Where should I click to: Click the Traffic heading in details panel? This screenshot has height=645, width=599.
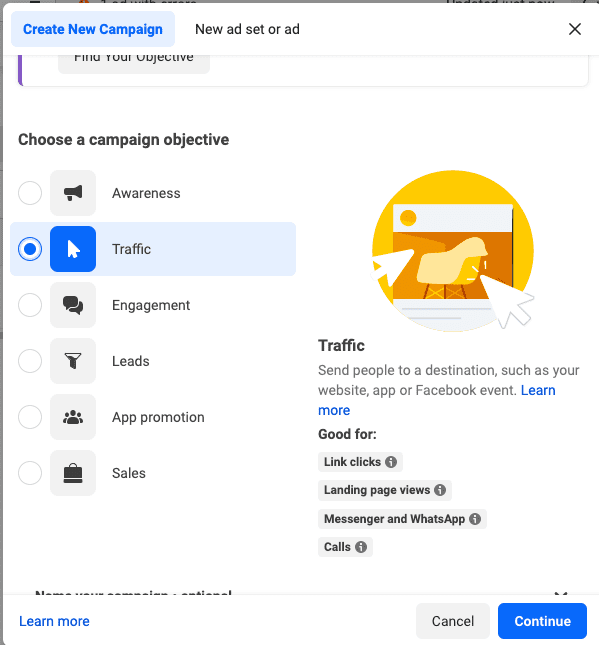341,346
